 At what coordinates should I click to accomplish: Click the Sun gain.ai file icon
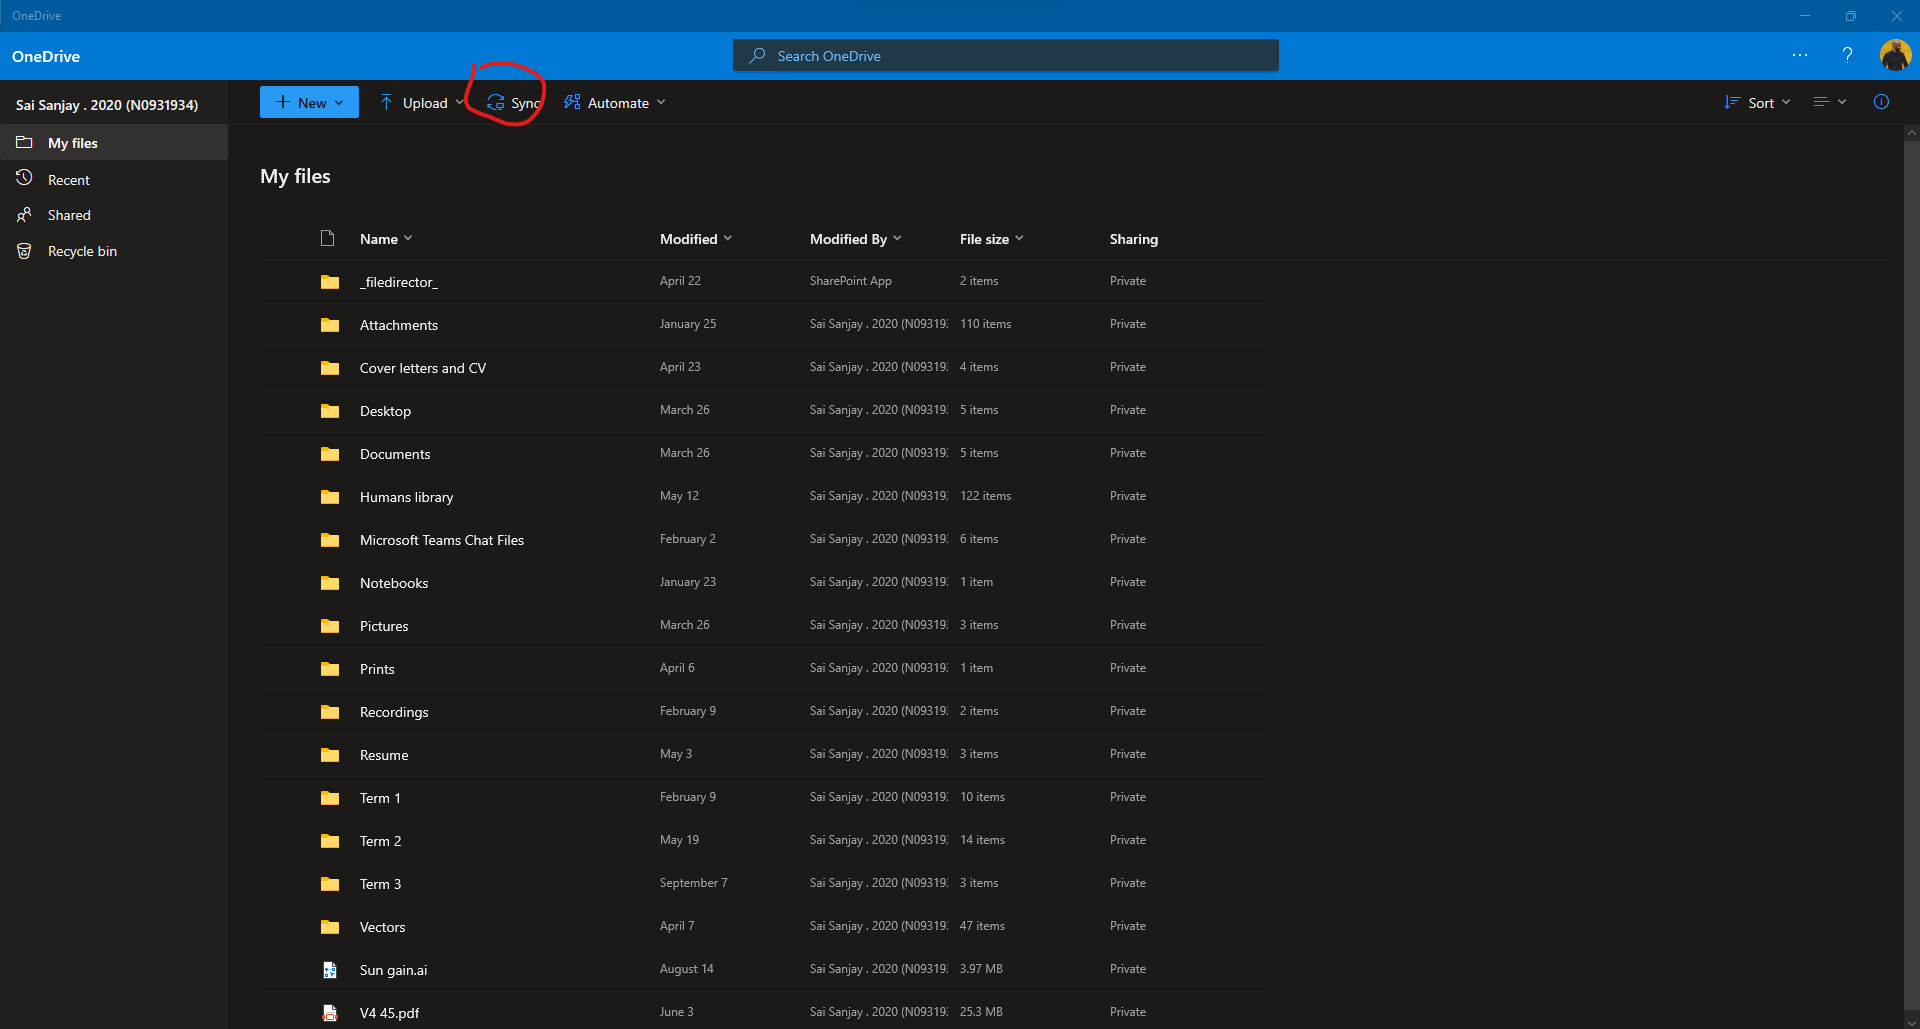[330, 970]
